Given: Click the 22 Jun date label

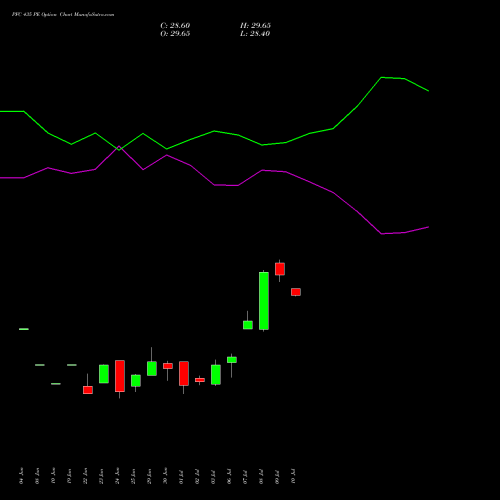Looking at the screenshot, I should (86, 476).
